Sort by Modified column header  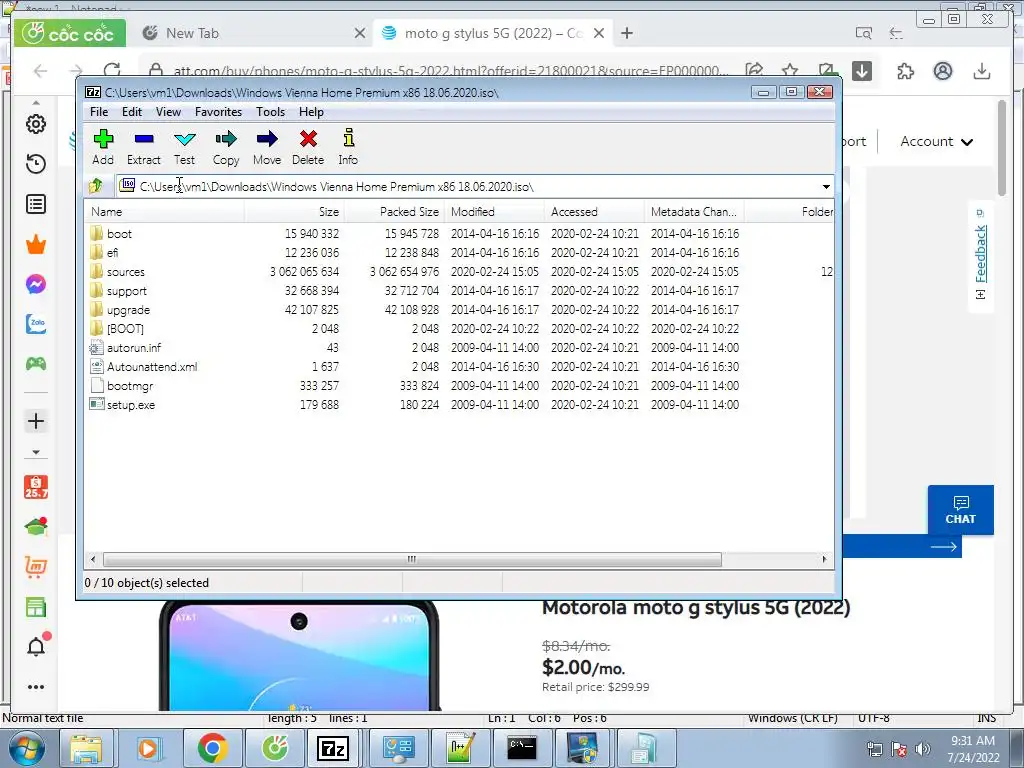(x=494, y=212)
